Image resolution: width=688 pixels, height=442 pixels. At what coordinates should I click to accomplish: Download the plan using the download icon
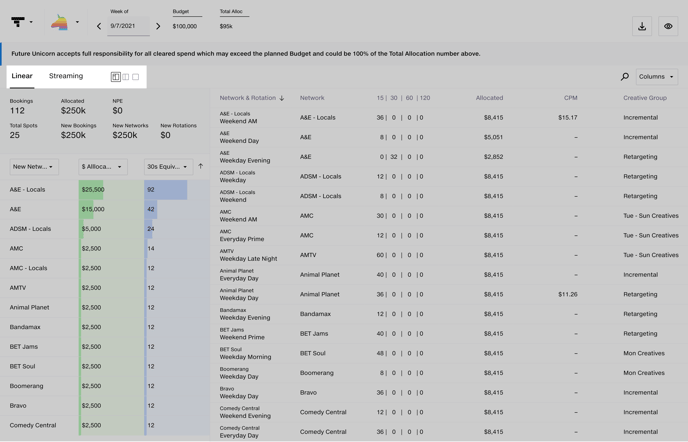tap(642, 26)
